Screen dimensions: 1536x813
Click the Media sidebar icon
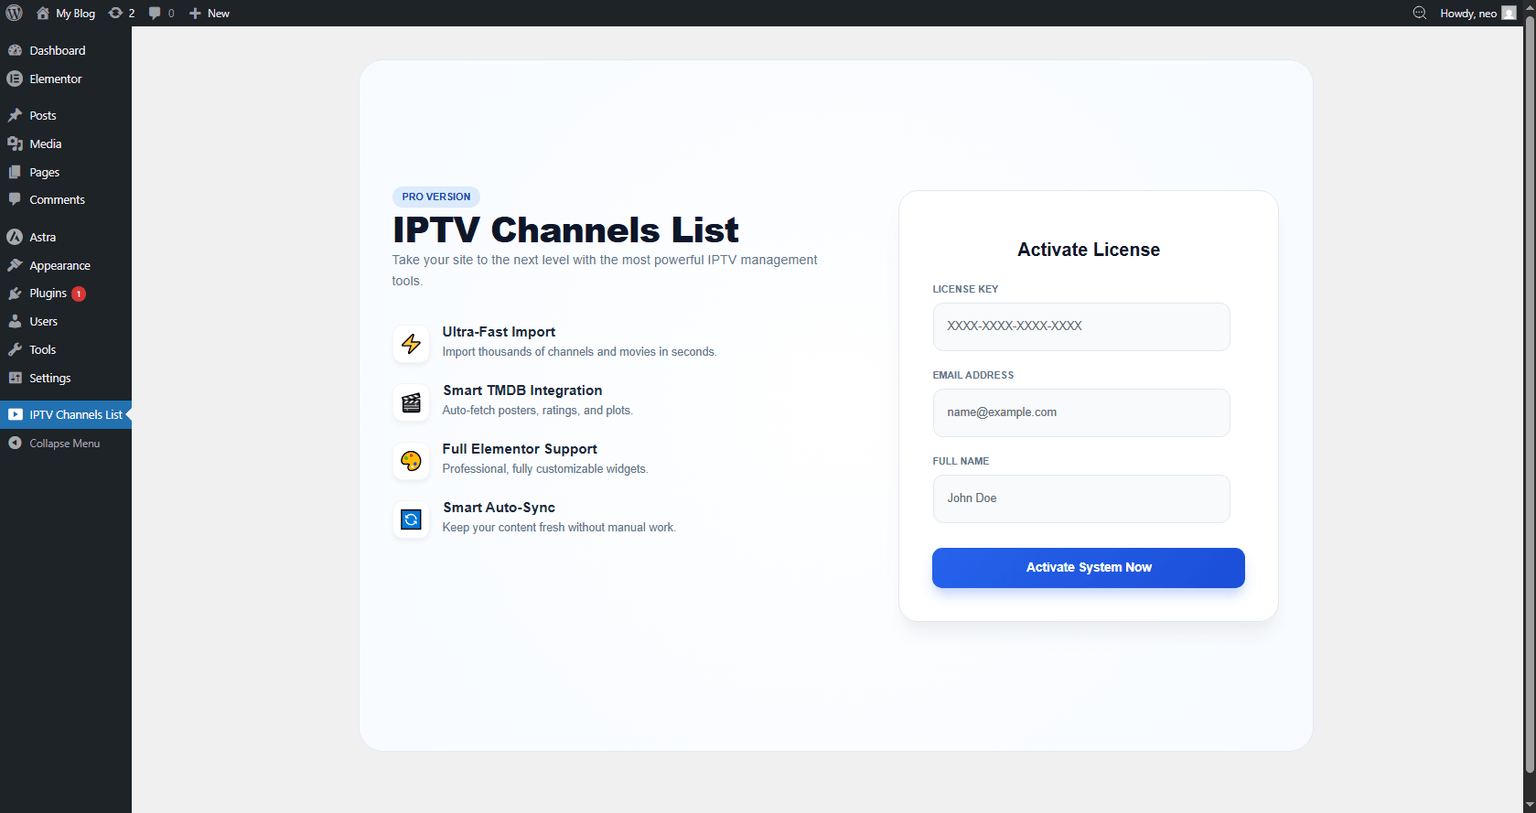15,144
